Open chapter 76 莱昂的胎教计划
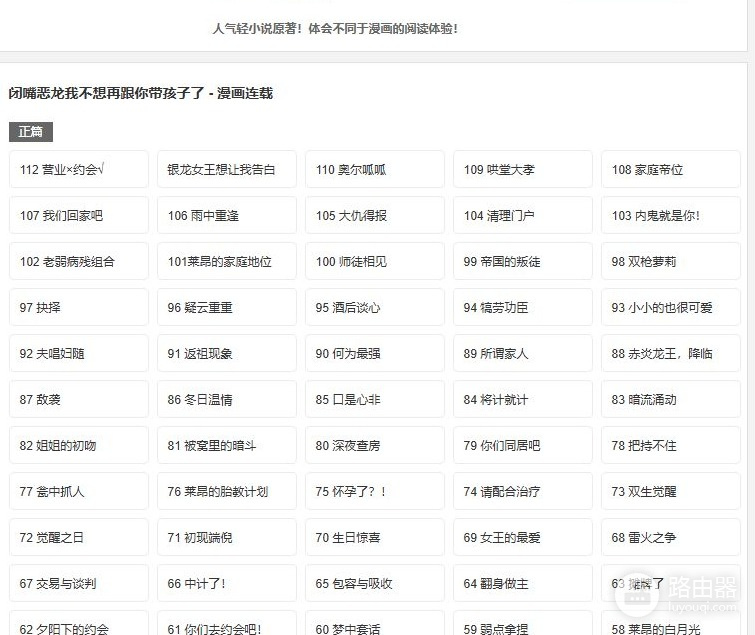This screenshot has height=635, width=755. point(227,491)
